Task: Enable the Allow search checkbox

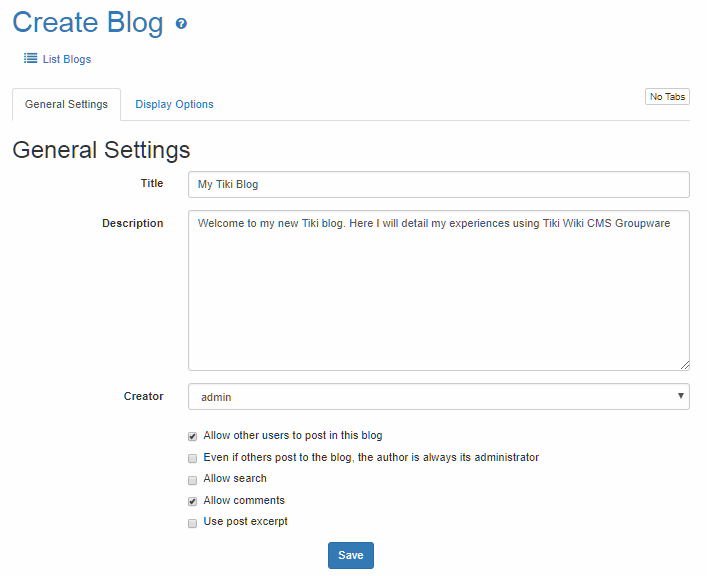Action: 192,480
